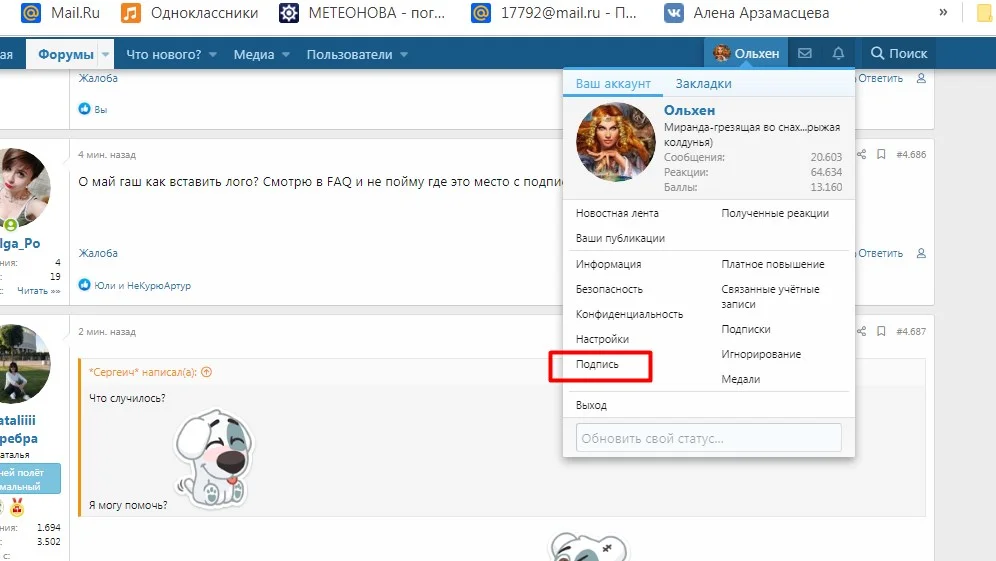Open the Подпись signature editor
Screen dimensions: 996x561
(x=596, y=364)
